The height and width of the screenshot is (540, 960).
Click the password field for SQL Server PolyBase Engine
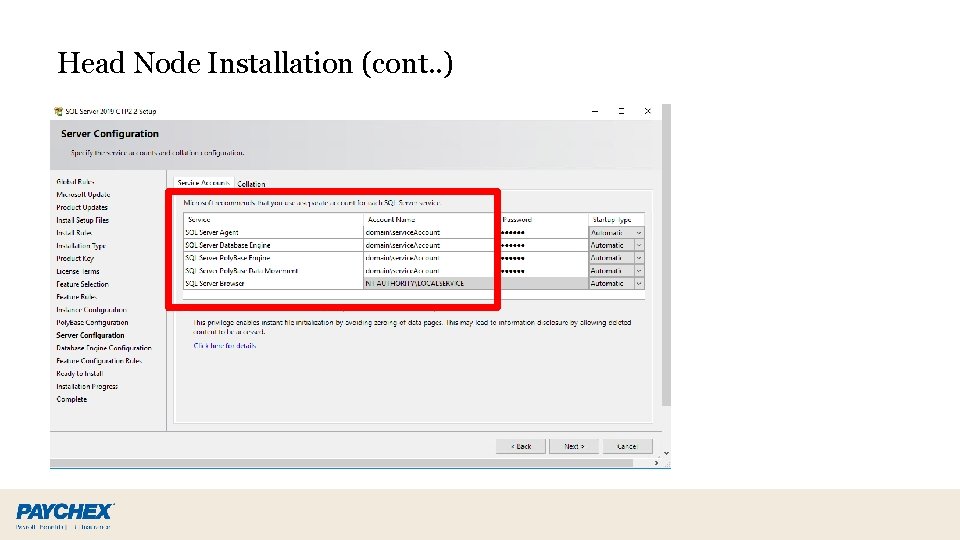[544, 258]
